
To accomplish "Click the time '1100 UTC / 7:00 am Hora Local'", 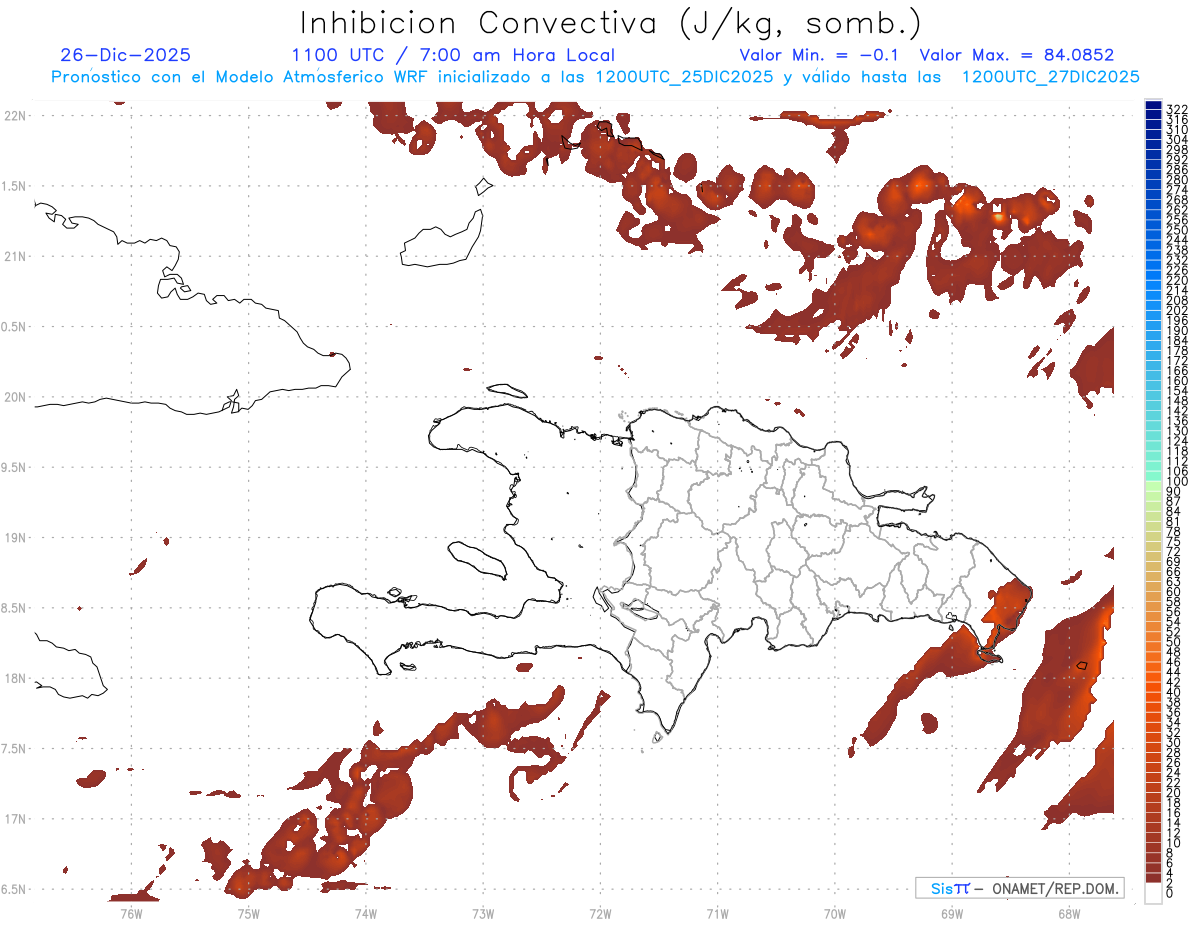I will tap(453, 55).
